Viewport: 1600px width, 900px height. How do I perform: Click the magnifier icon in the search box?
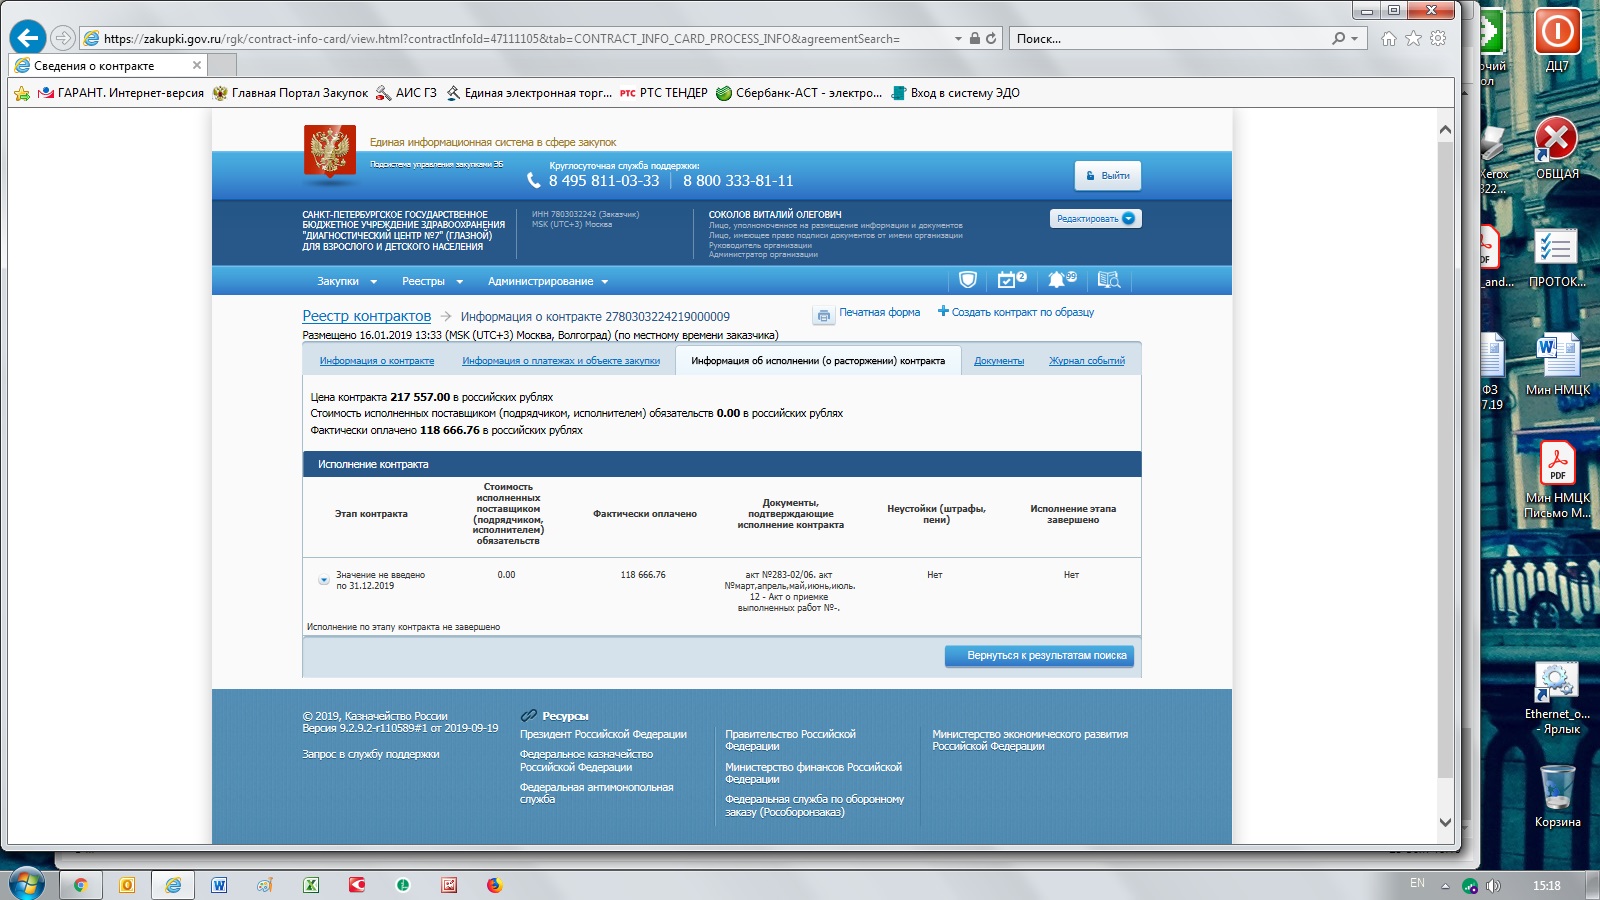1339,39
